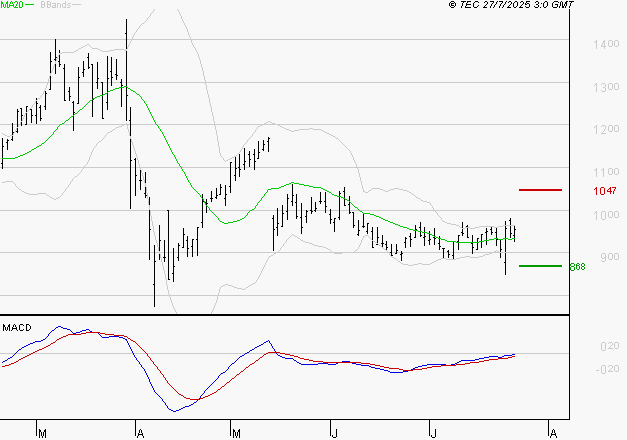Click the 1000 price axis label
This screenshot has width=627, height=440.
point(606,215)
